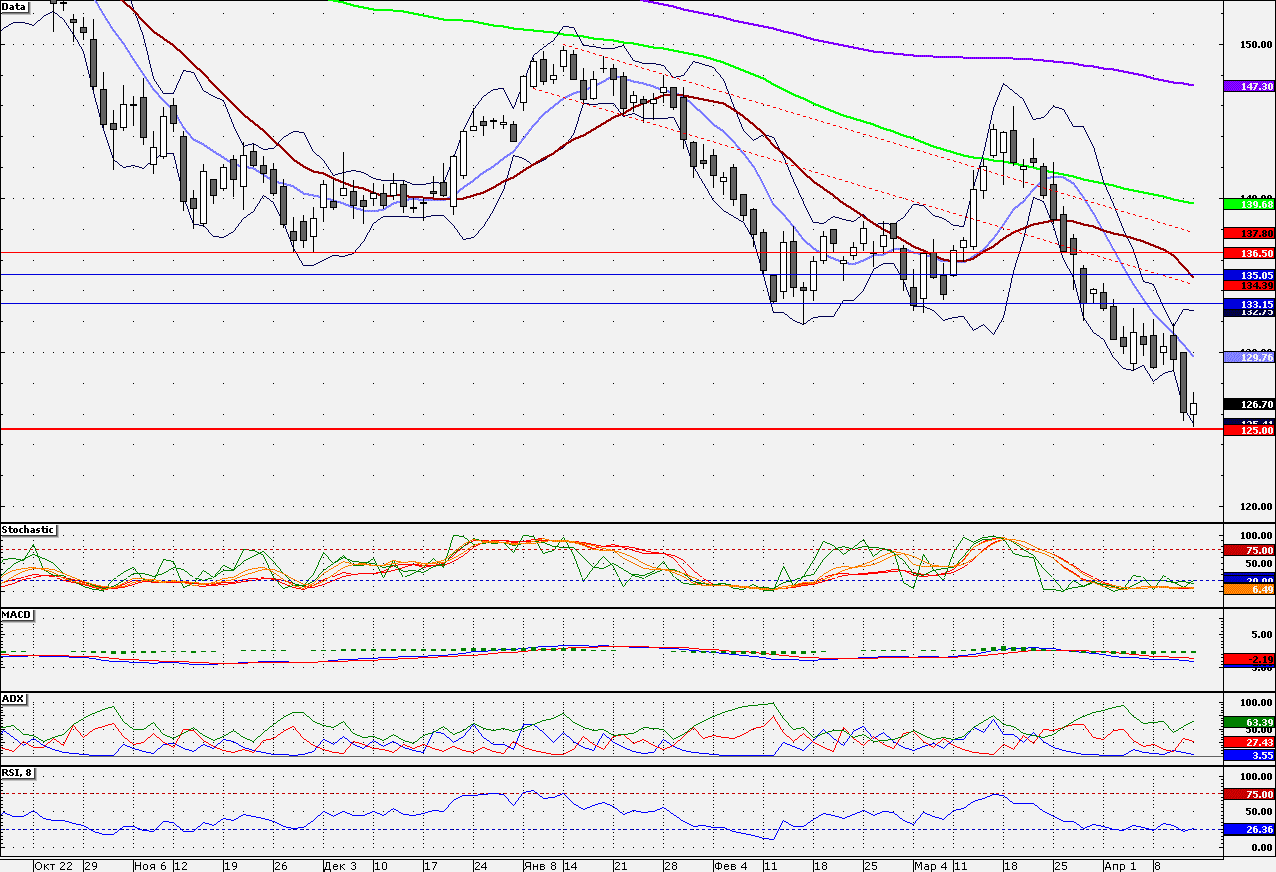The image size is (1276, 872).
Task: Click the Data panel label
Action: [15, 6]
